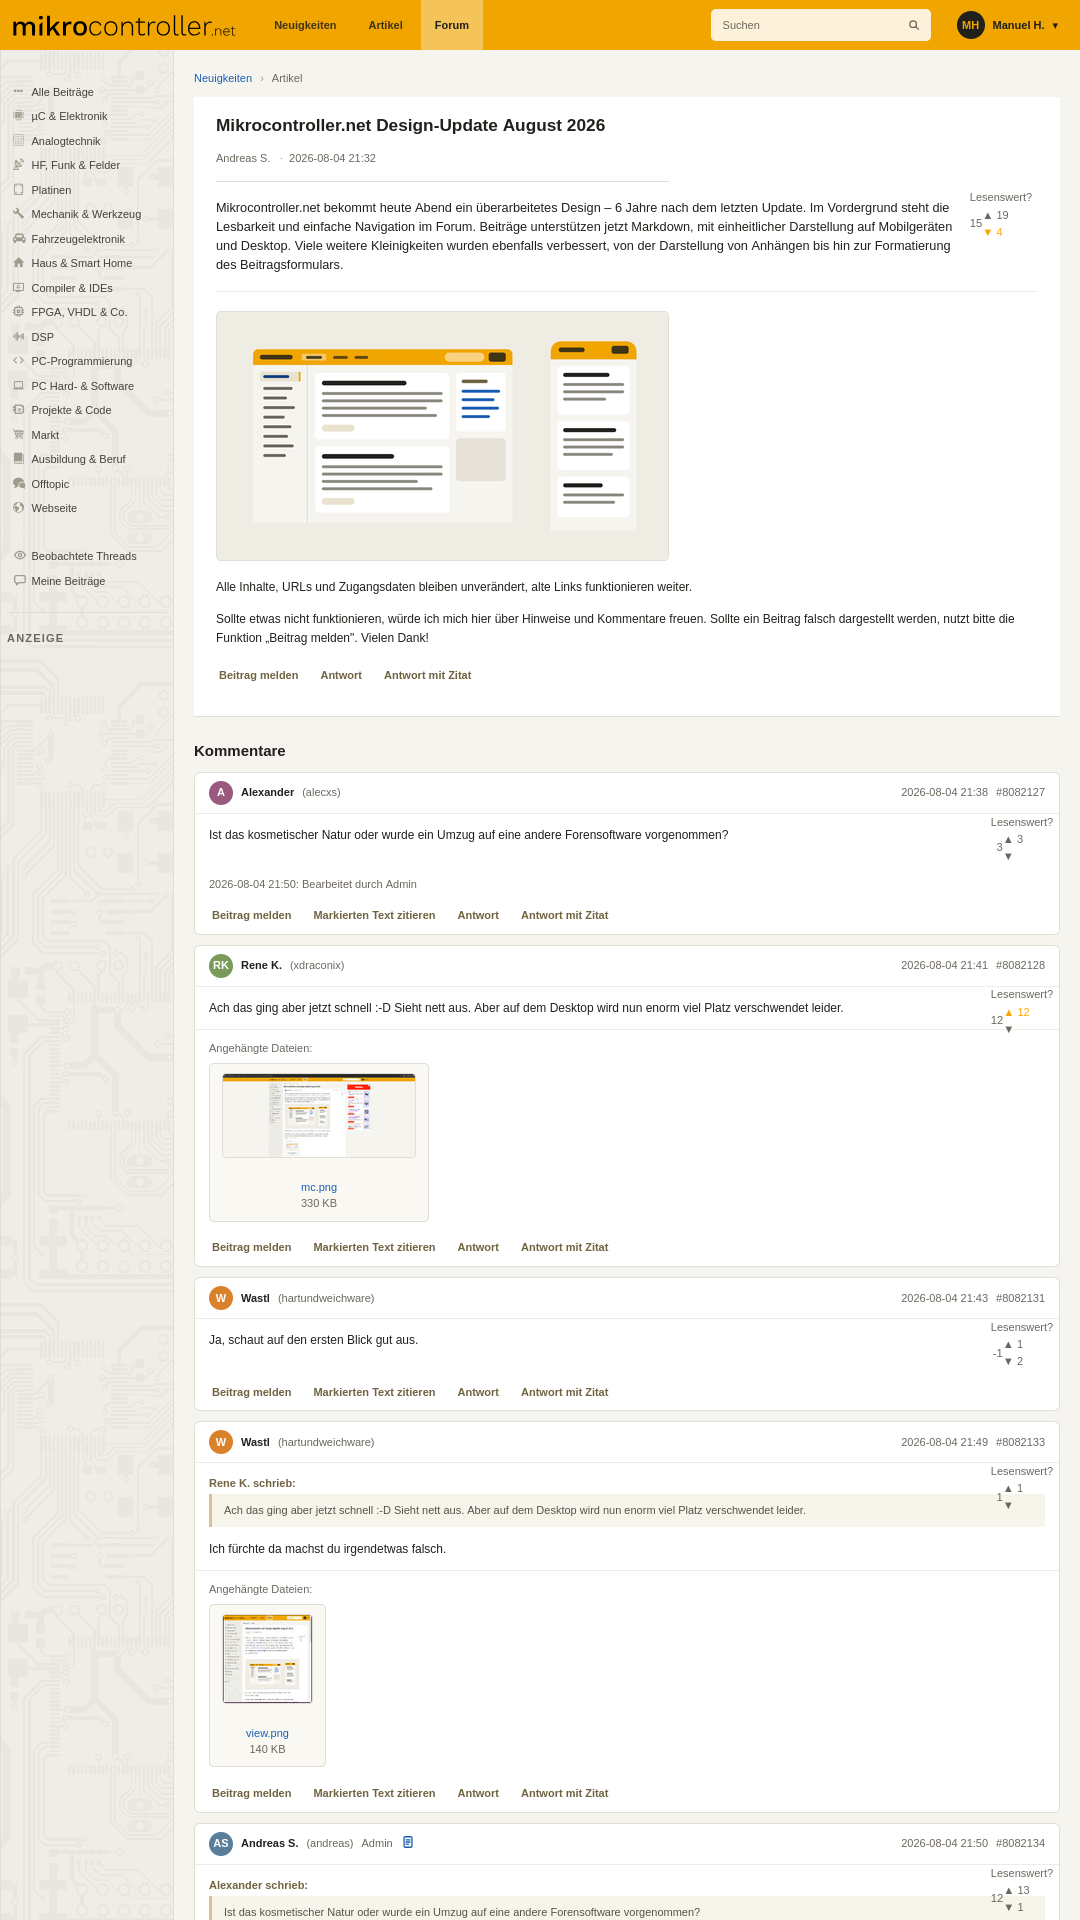This screenshot has width=1080, height=1920.
Task: Upvote Rene K.'s comment #8082128
Action: pyautogui.click(x=1008, y=1012)
